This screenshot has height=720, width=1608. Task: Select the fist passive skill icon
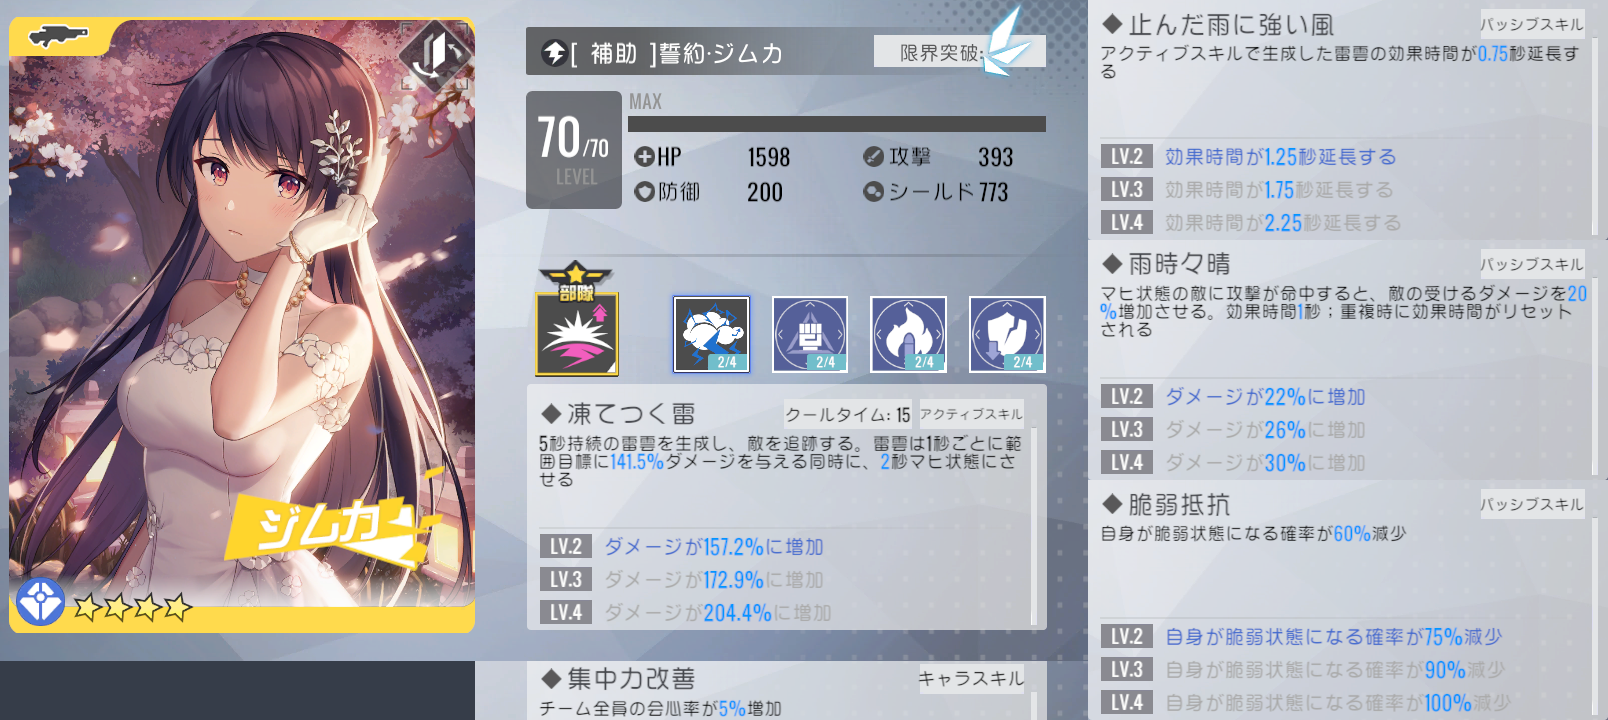coord(810,334)
